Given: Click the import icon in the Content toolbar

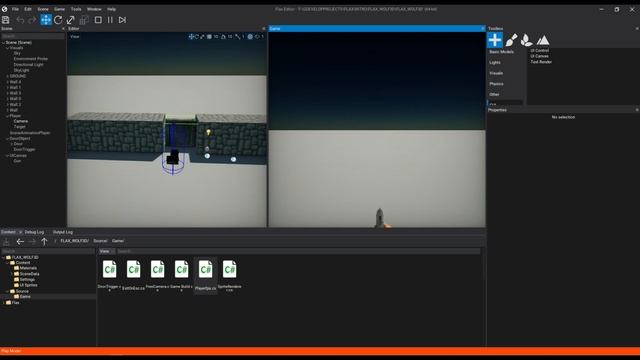Looking at the screenshot, I should click(x=6, y=242).
